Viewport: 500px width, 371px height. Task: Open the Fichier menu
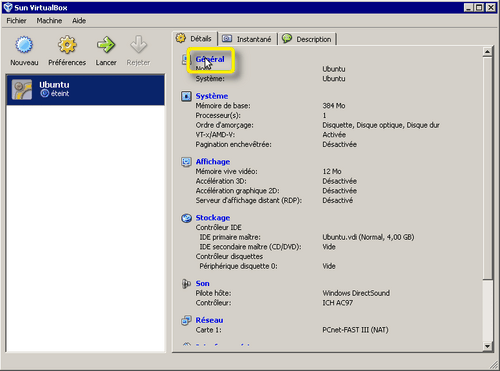click(x=16, y=21)
